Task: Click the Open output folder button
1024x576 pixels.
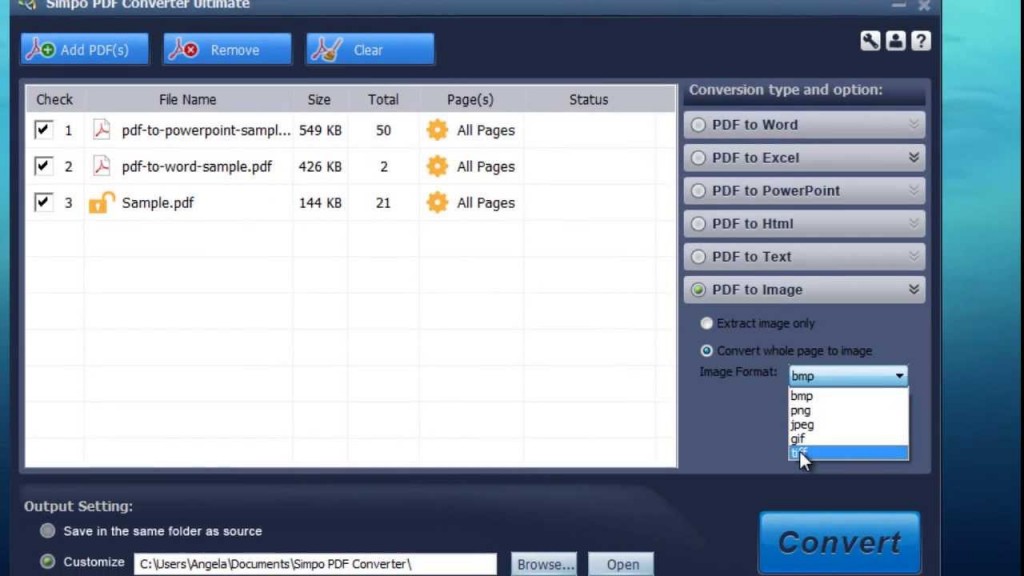Action: click(x=622, y=564)
